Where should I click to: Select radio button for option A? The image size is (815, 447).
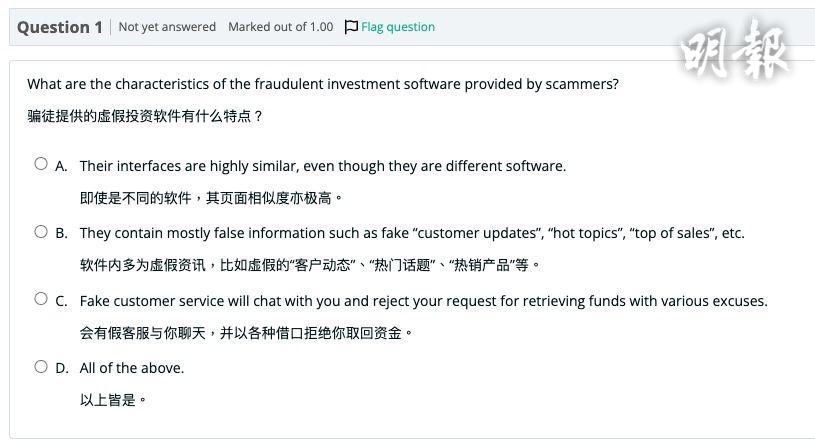click(x=41, y=164)
